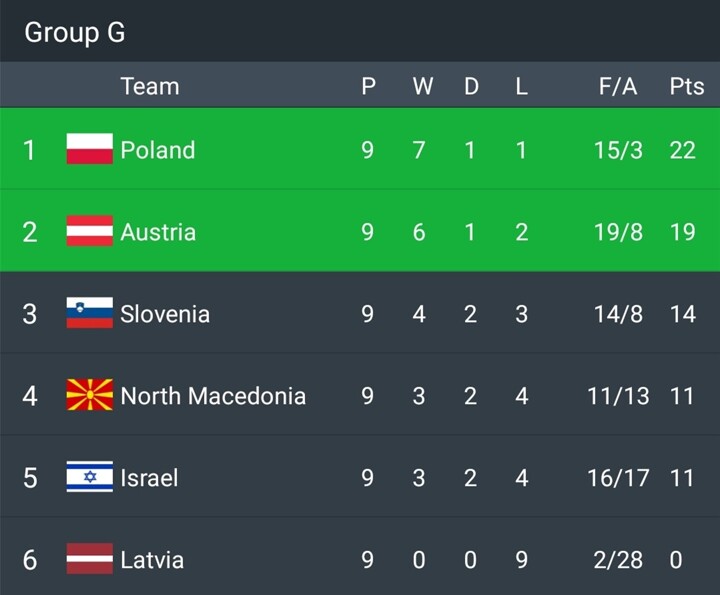
Task: Click Poland's 22 points value
Action: pos(682,150)
